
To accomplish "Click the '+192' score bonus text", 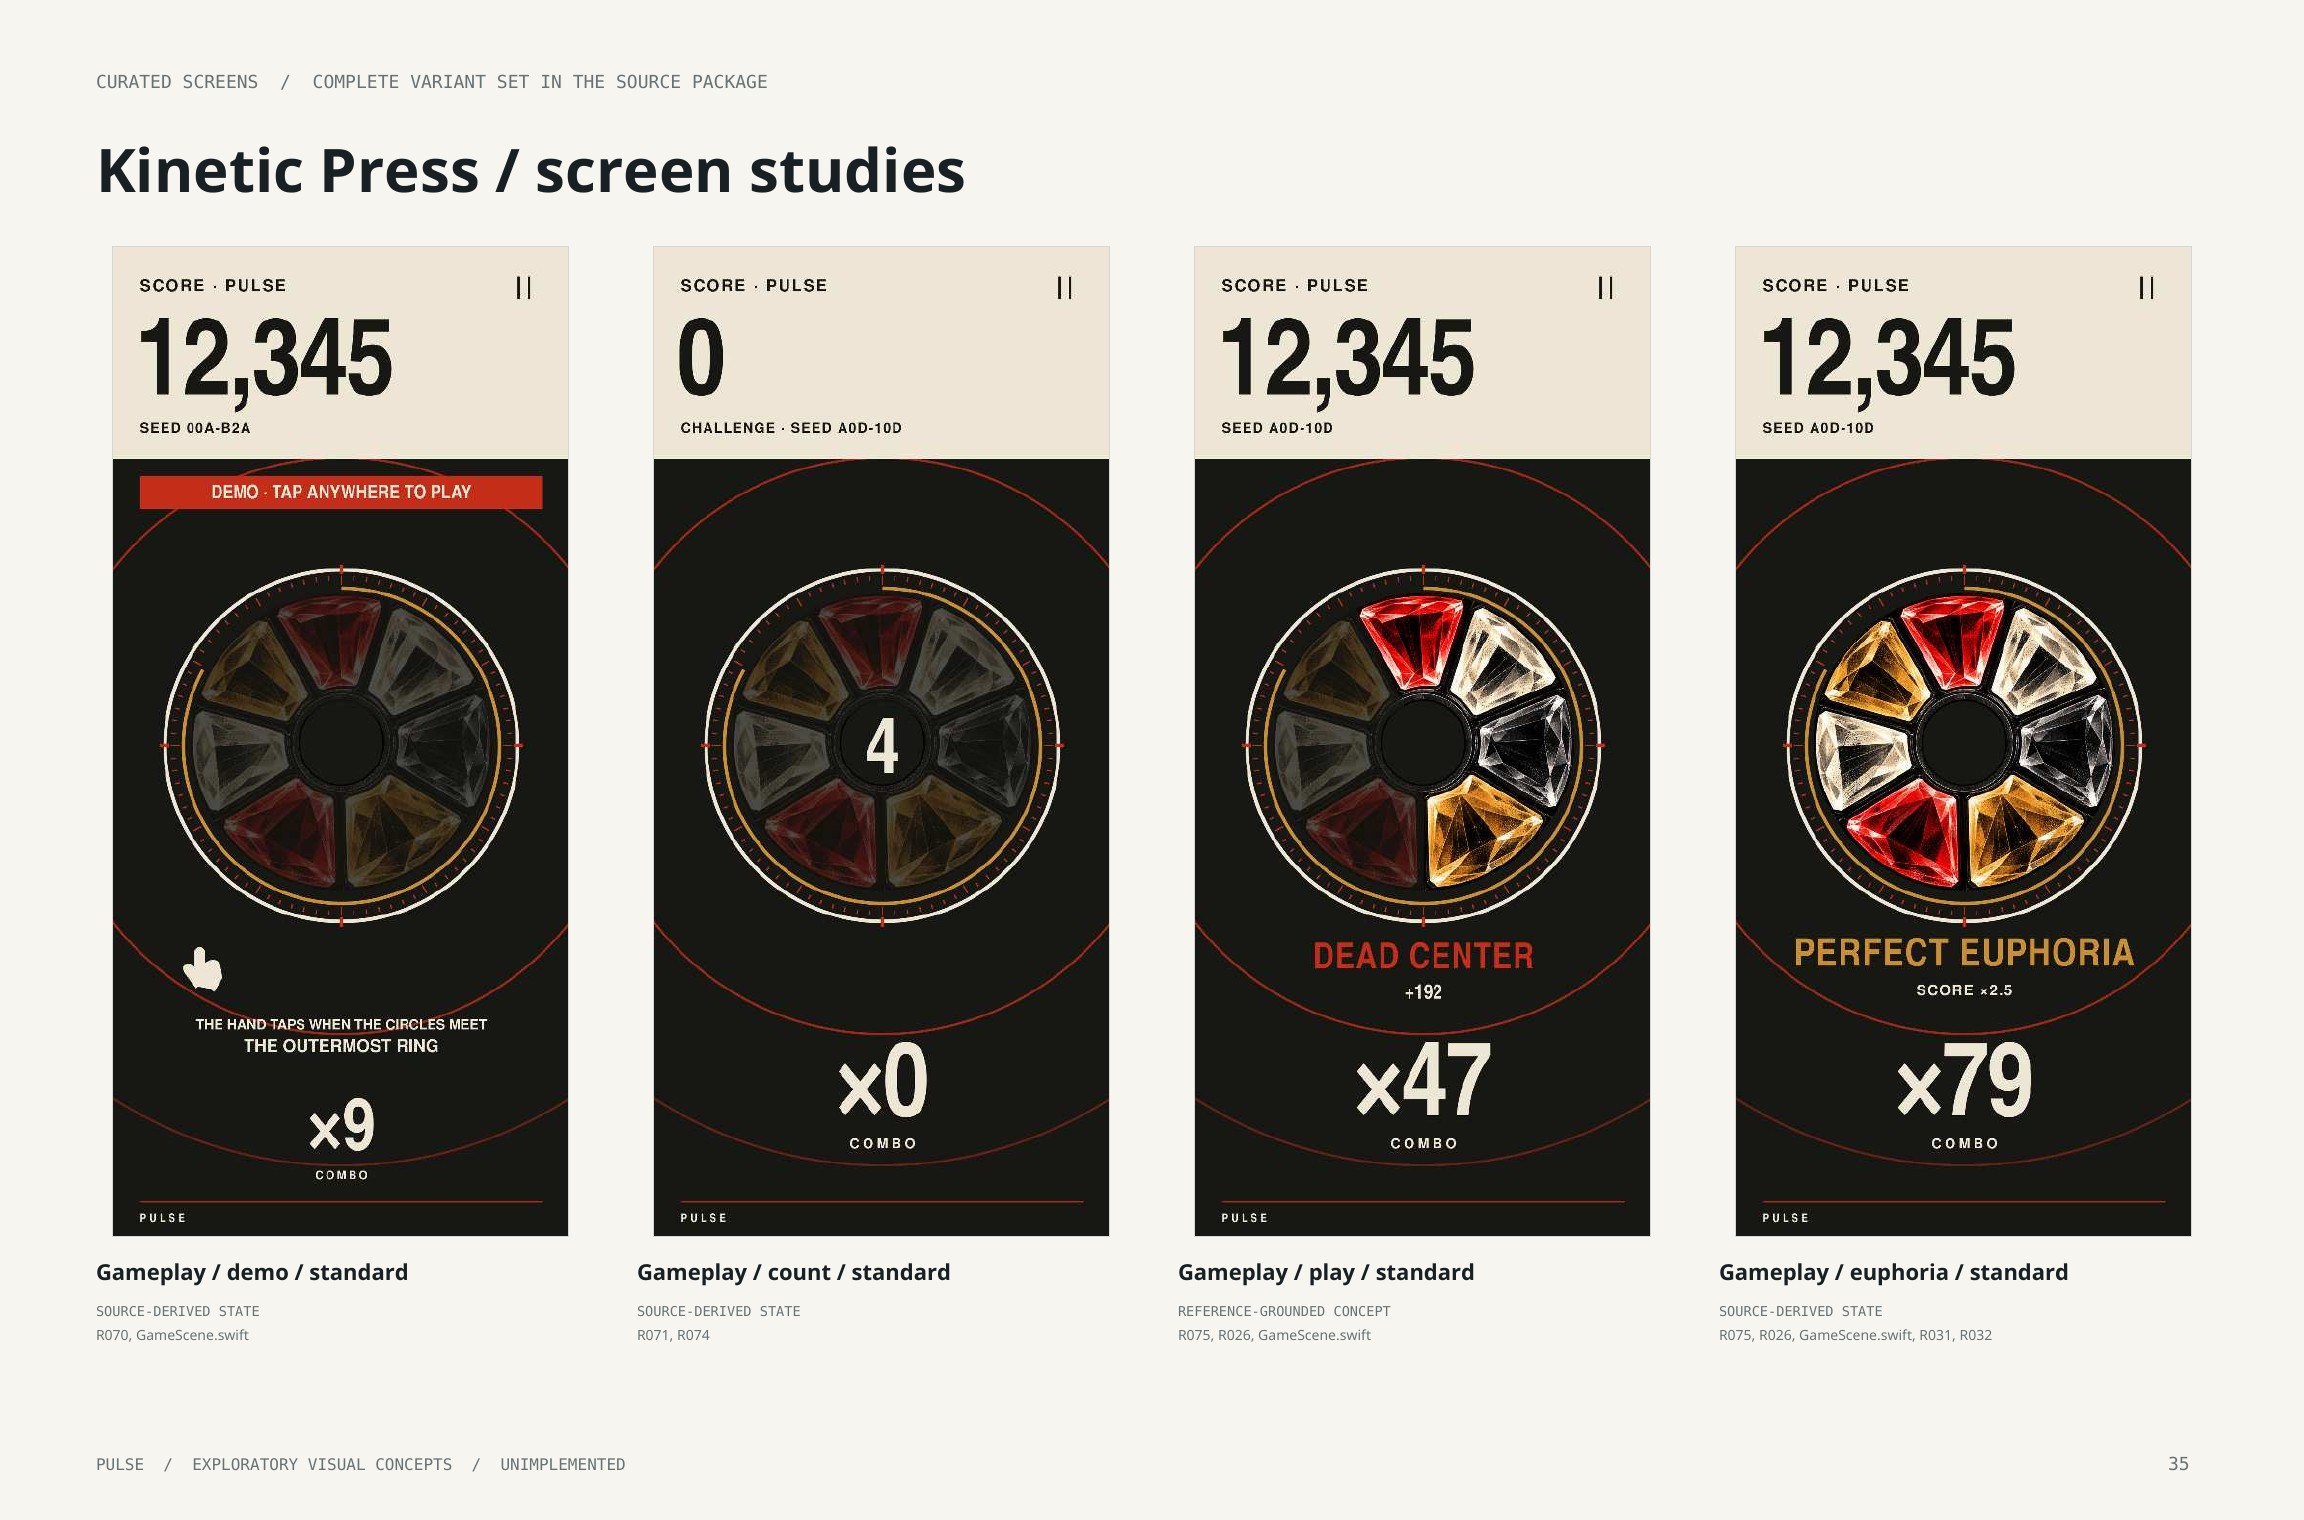I will (1423, 992).
